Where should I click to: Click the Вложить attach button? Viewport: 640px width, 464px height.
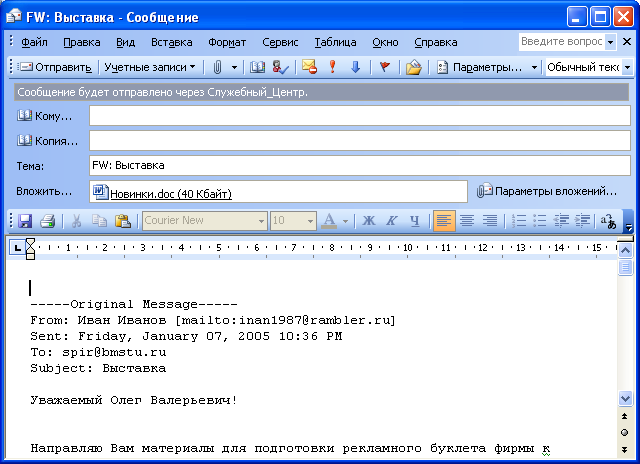(x=44, y=191)
